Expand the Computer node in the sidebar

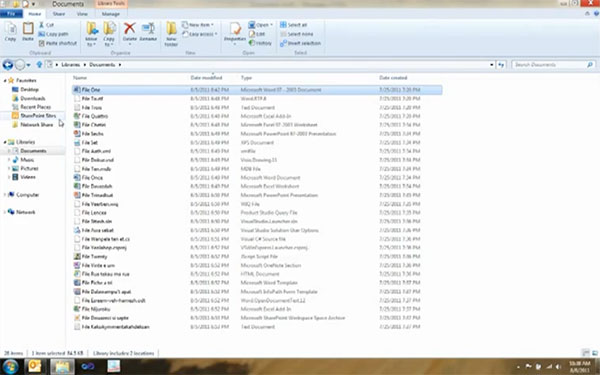[5, 195]
